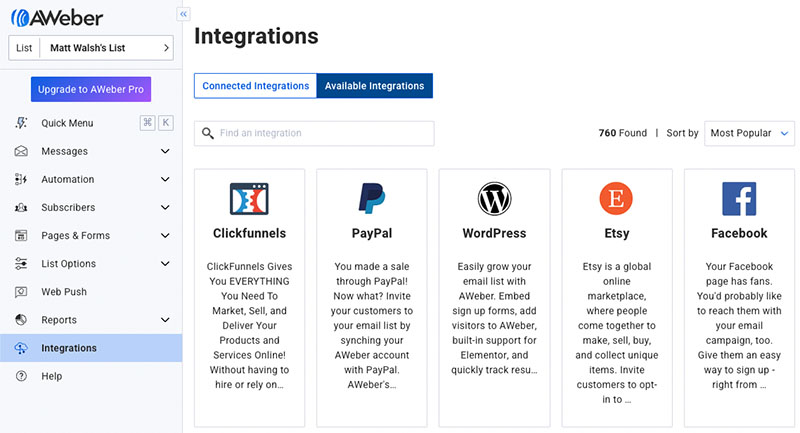Open Help in the sidebar
The height and width of the screenshot is (433, 800).
point(91,376)
